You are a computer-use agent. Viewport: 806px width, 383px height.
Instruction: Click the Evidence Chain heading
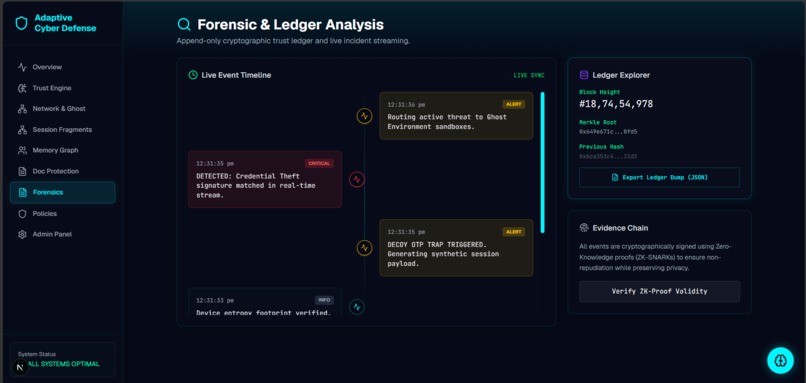coord(620,228)
